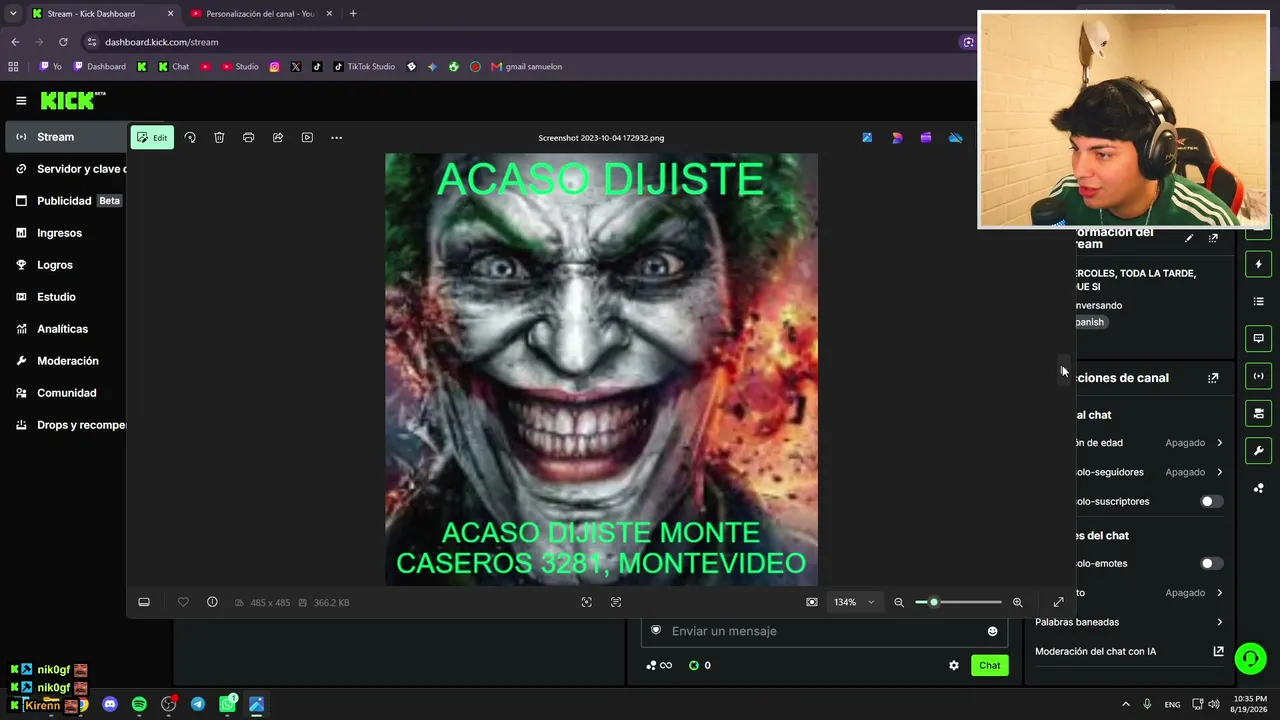Image resolution: width=1280 pixels, height=720 pixels.
Task: Adjust the photo viewer zoom slider
Action: [x=958, y=602]
